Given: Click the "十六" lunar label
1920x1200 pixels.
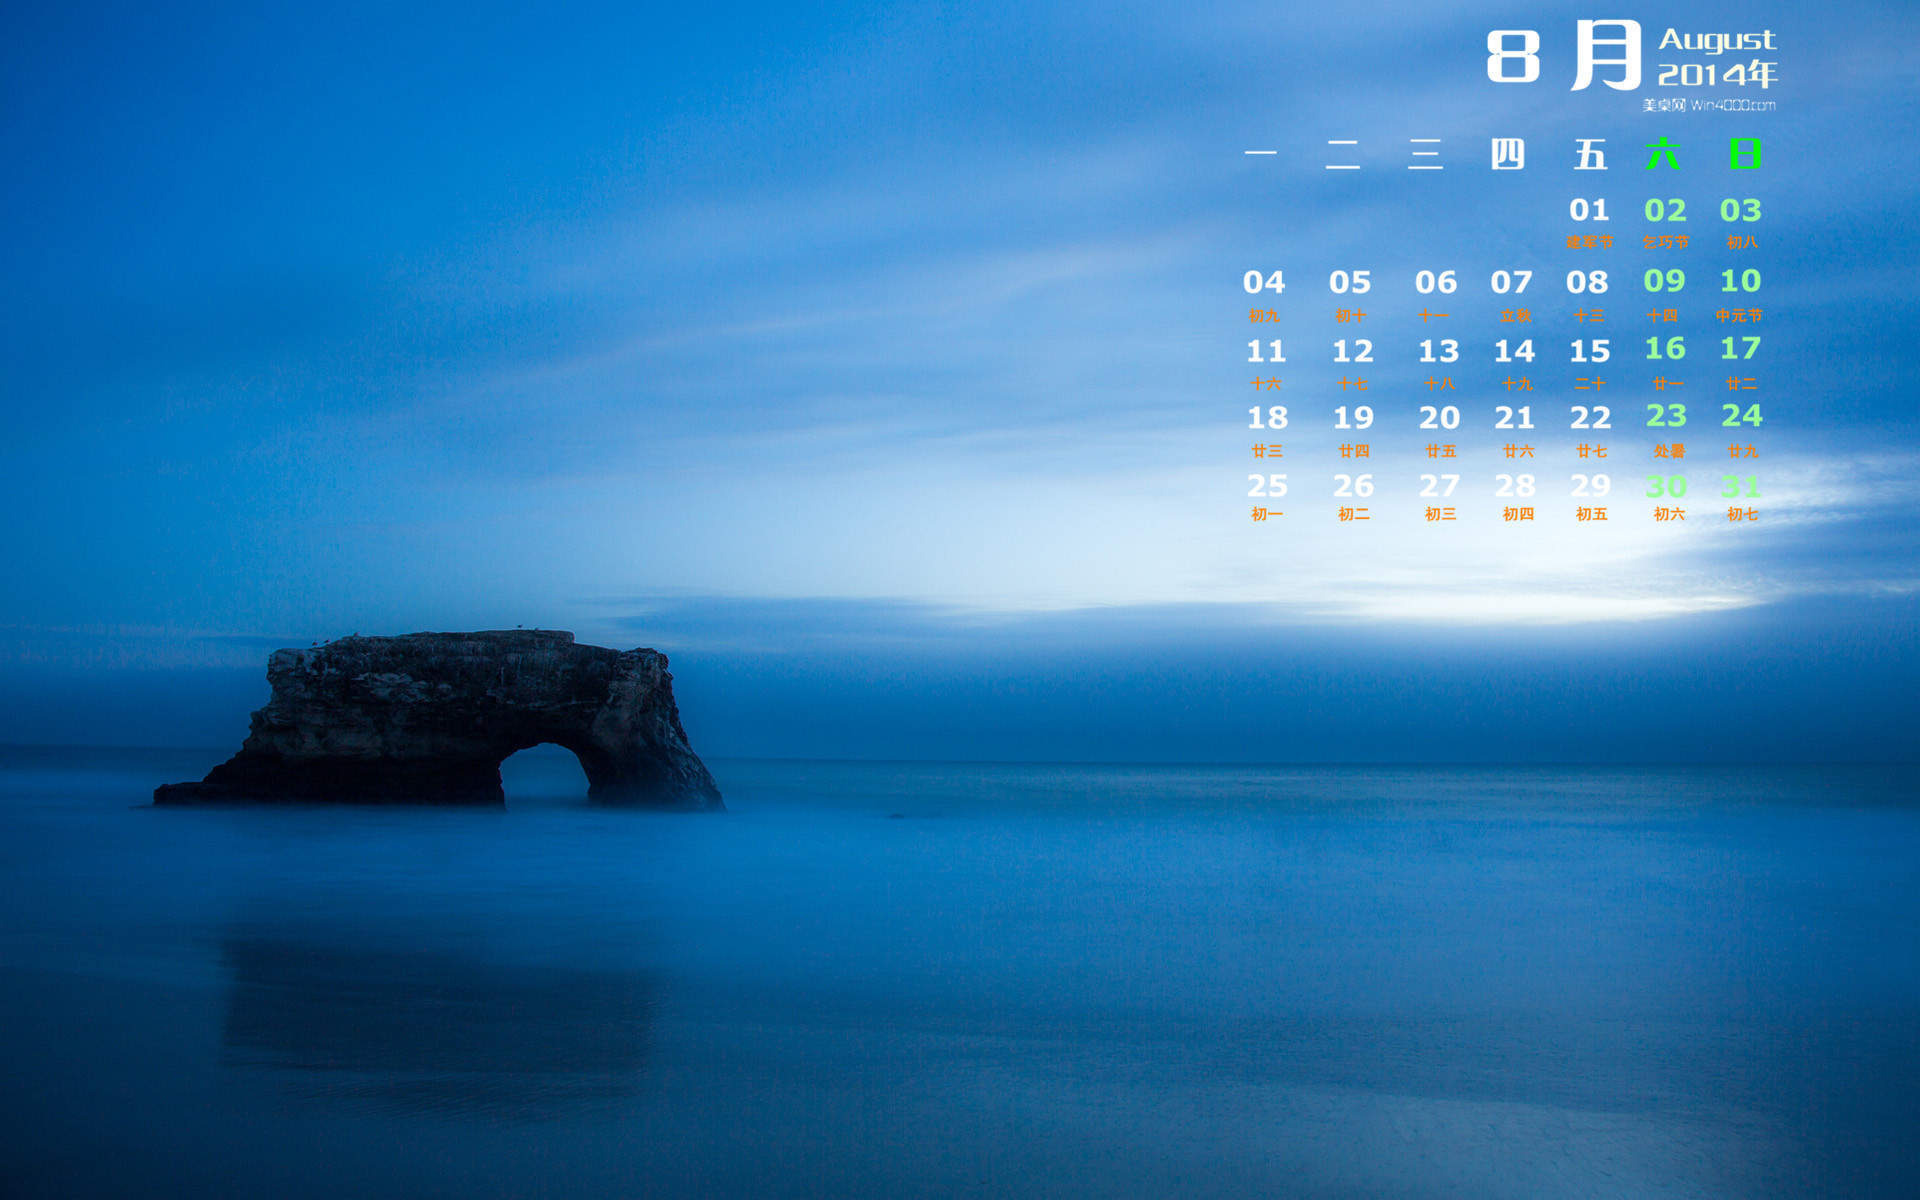Looking at the screenshot, I should [x=1265, y=383].
